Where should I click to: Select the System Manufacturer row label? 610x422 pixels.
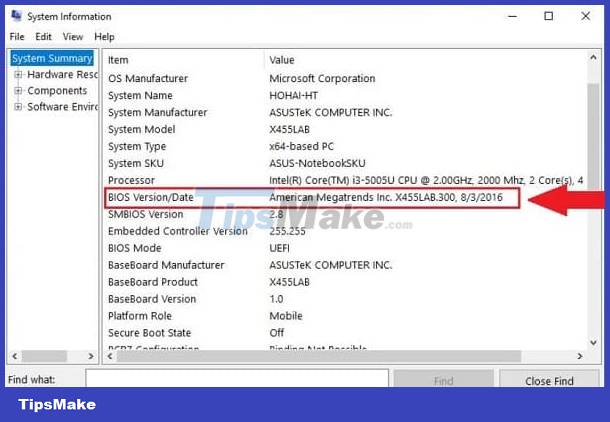click(158, 113)
